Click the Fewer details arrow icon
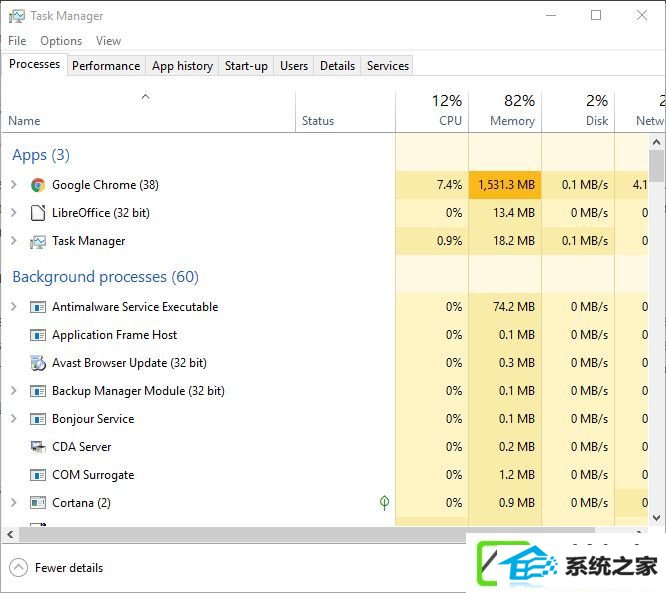The image size is (666, 593). click(18, 568)
